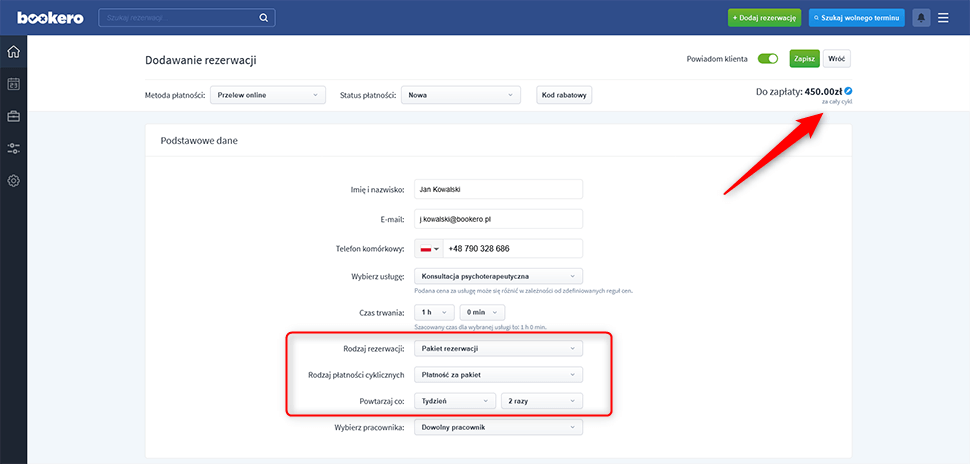Expand the Status płatności dropdown
This screenshot has height=464, width=970.
click(x=461, y=95)
